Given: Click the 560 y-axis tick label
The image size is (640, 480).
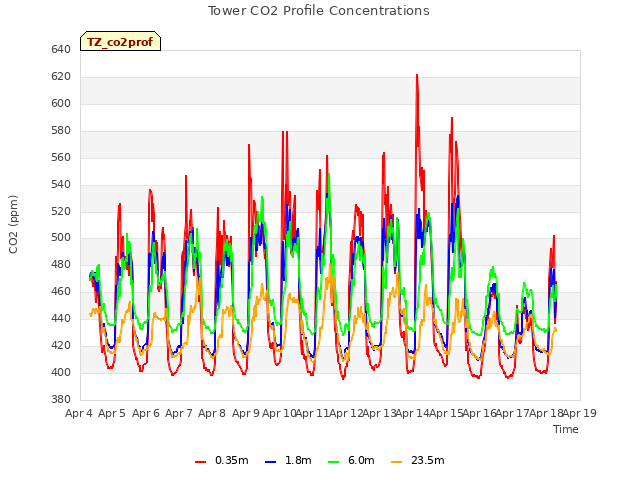Looking at the screenshot, I should pyautogui.click(x=61, y=157).
